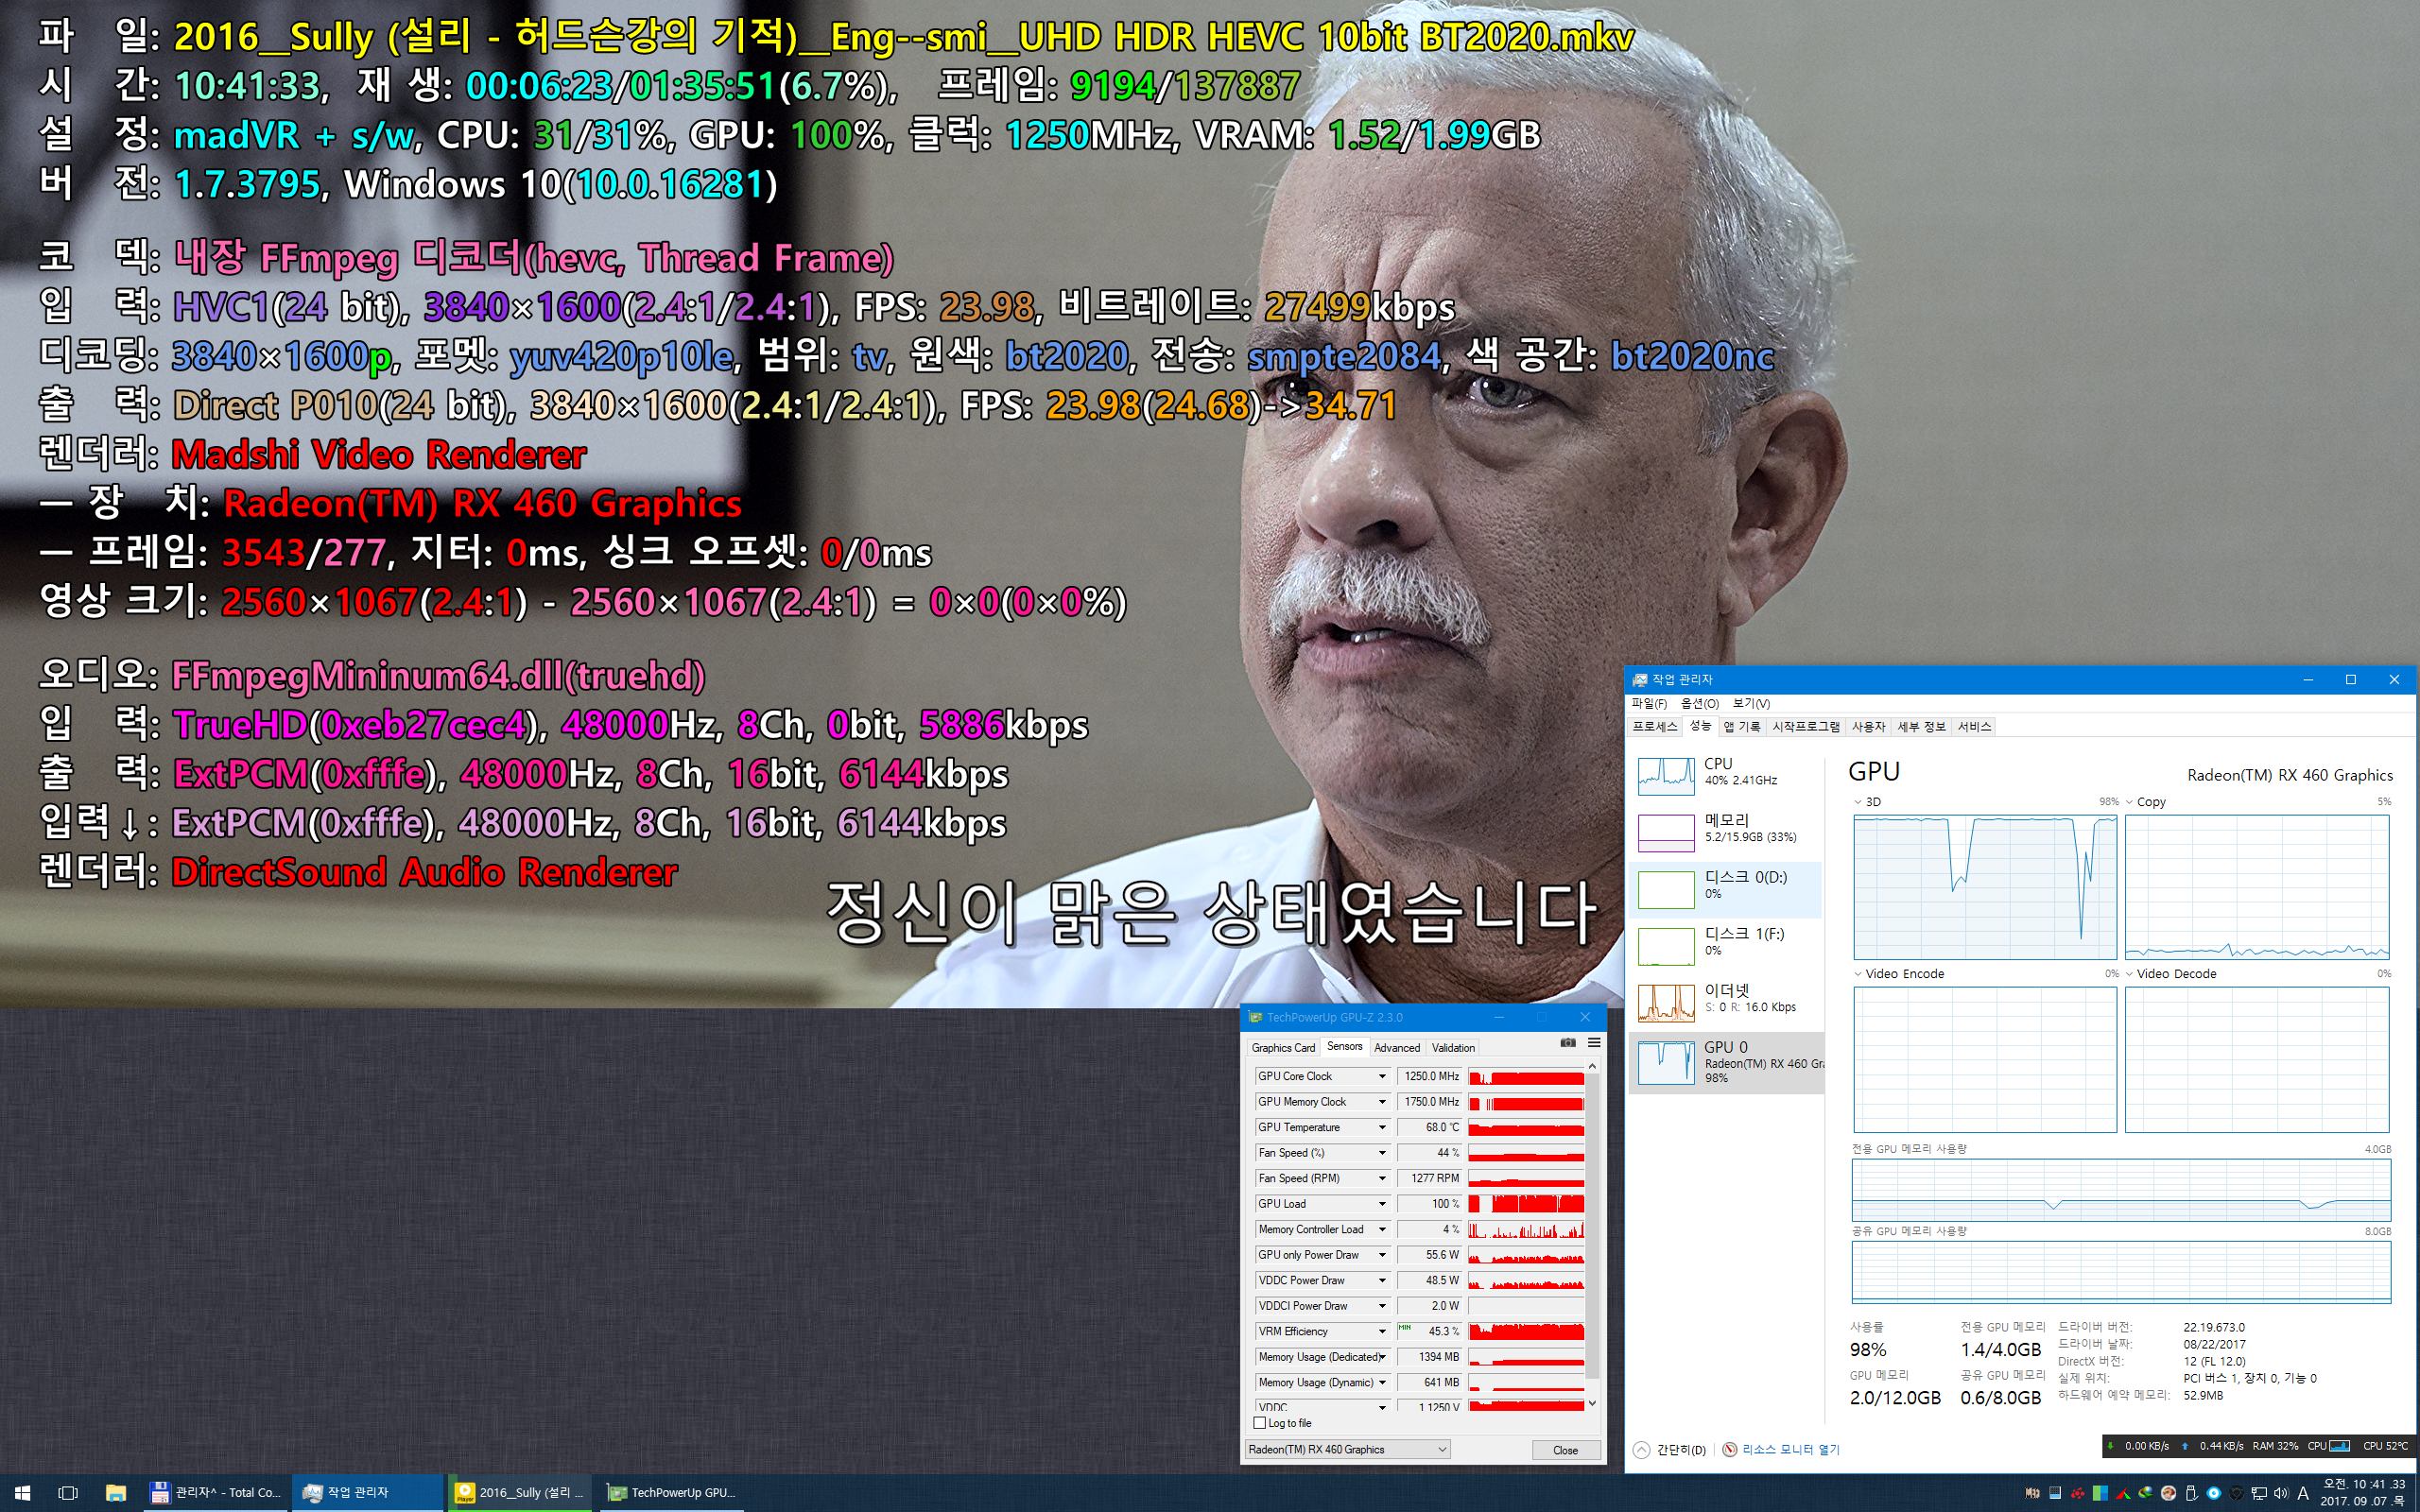
Task: Change the 3D graph engine dropdown
Action: click(x=1858, y=802)
